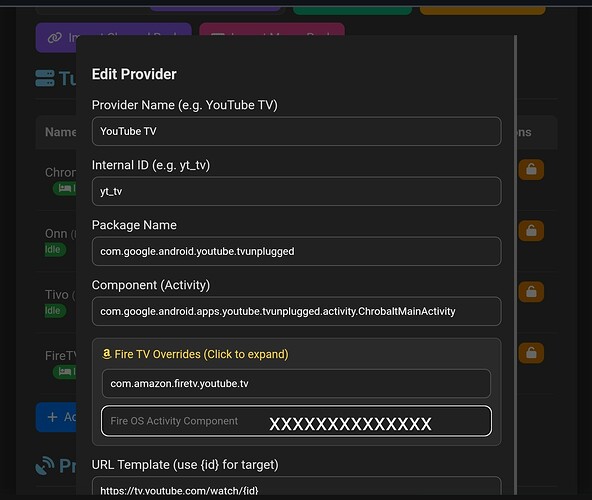592x500 pixels.
Task: Click the modal's vertical scrollbar
Action: tap(515, 264)
